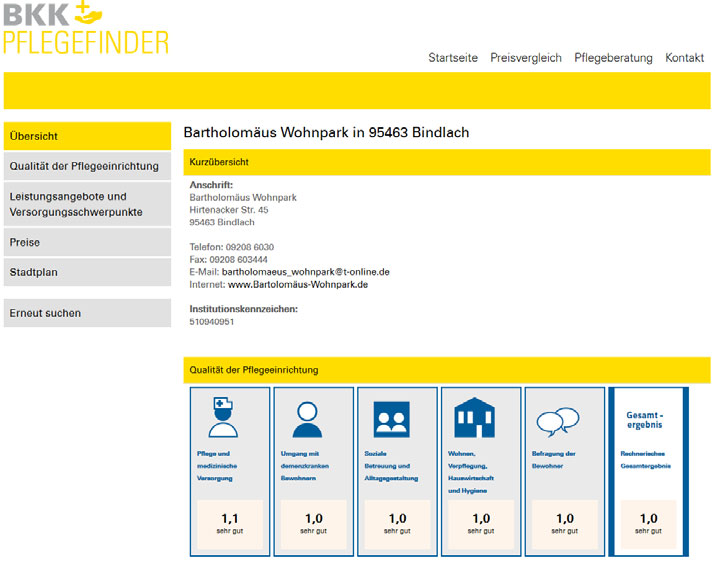Select the Übersicht sidebar tab
The width and height of the screenshot is (715, 562).
87,136
